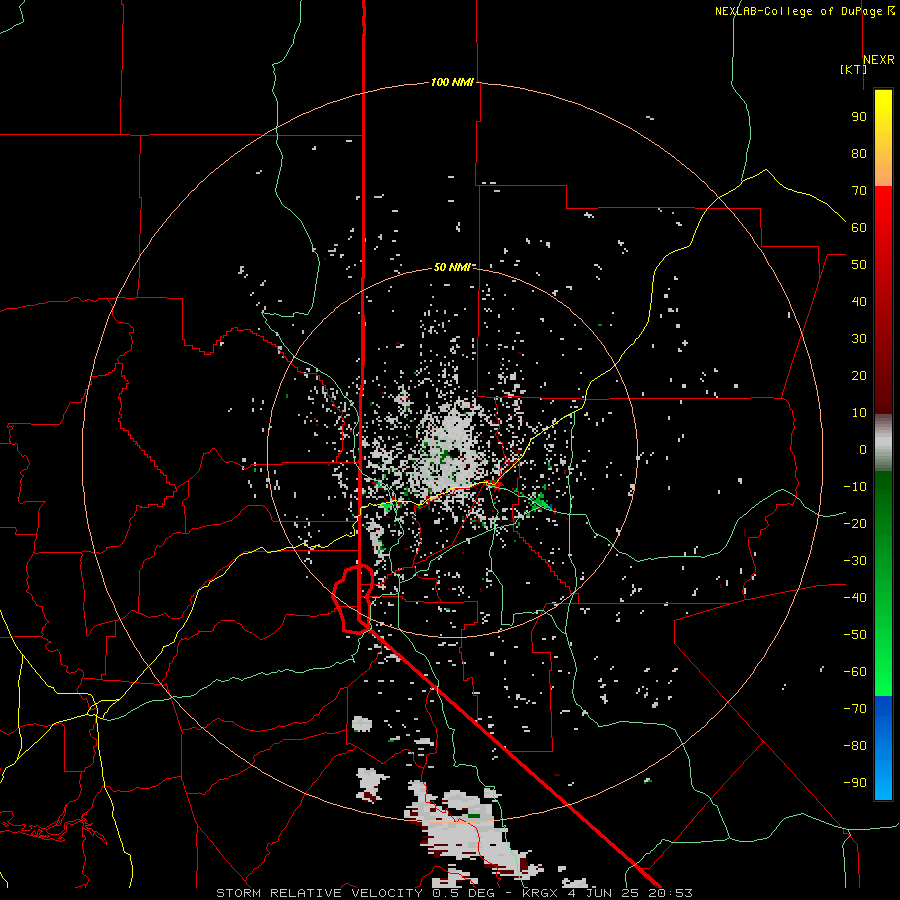Select the 60 value on velocity scale

point(859,227)
